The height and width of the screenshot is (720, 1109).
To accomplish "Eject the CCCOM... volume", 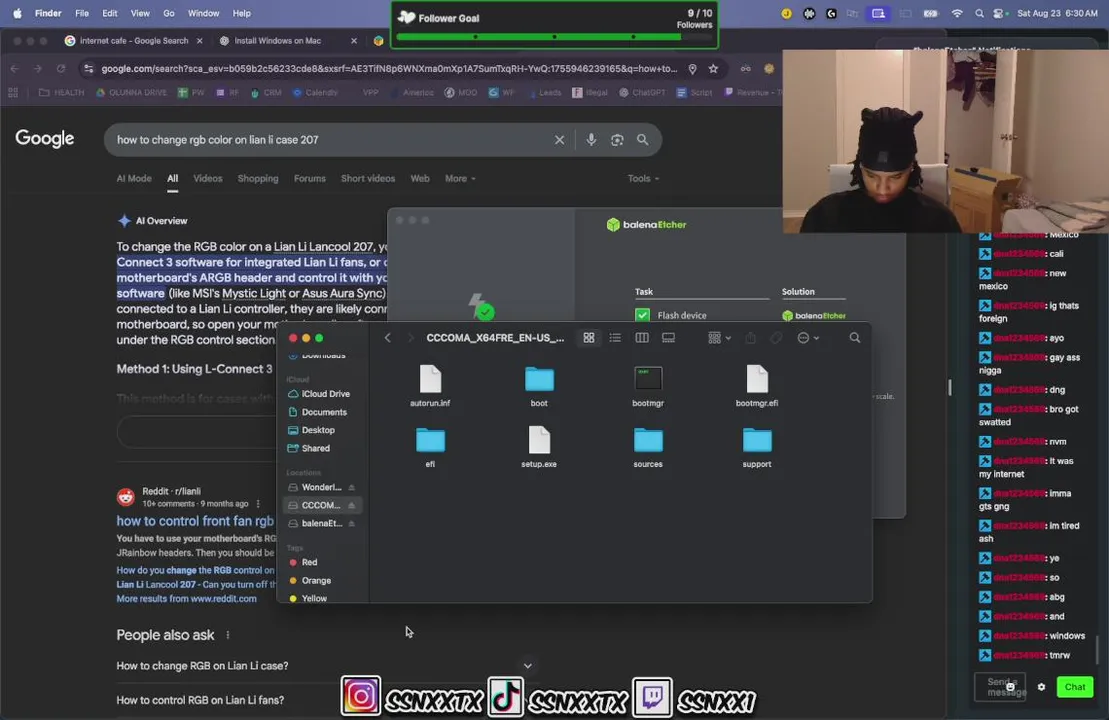I will point(352,506).
